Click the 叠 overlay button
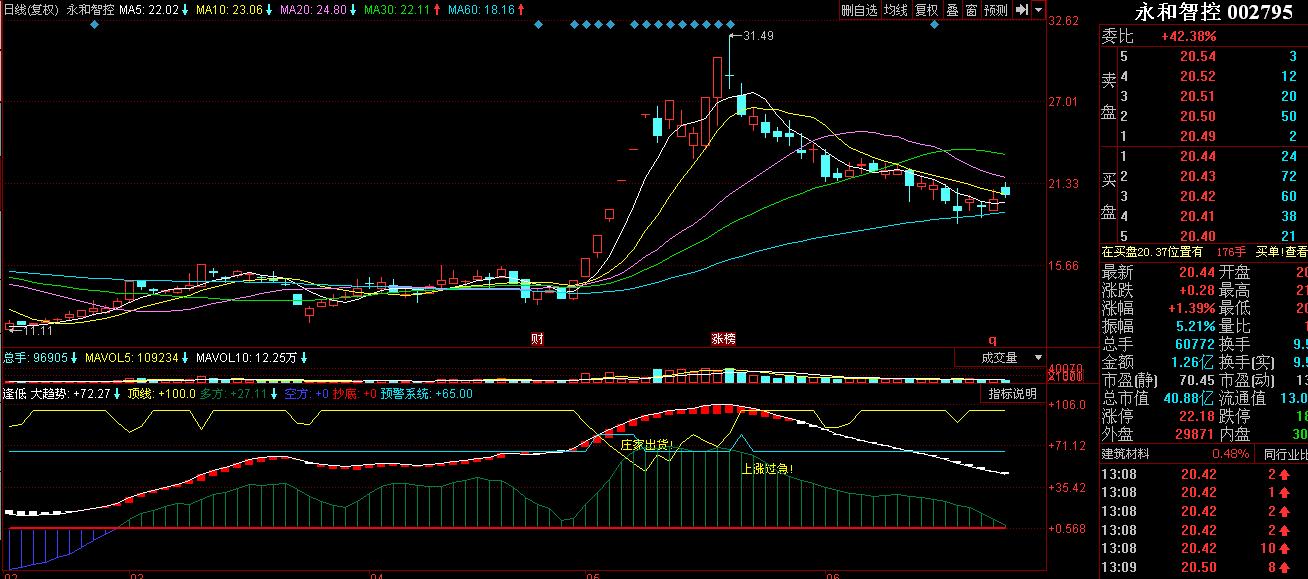 click(952, 9)
